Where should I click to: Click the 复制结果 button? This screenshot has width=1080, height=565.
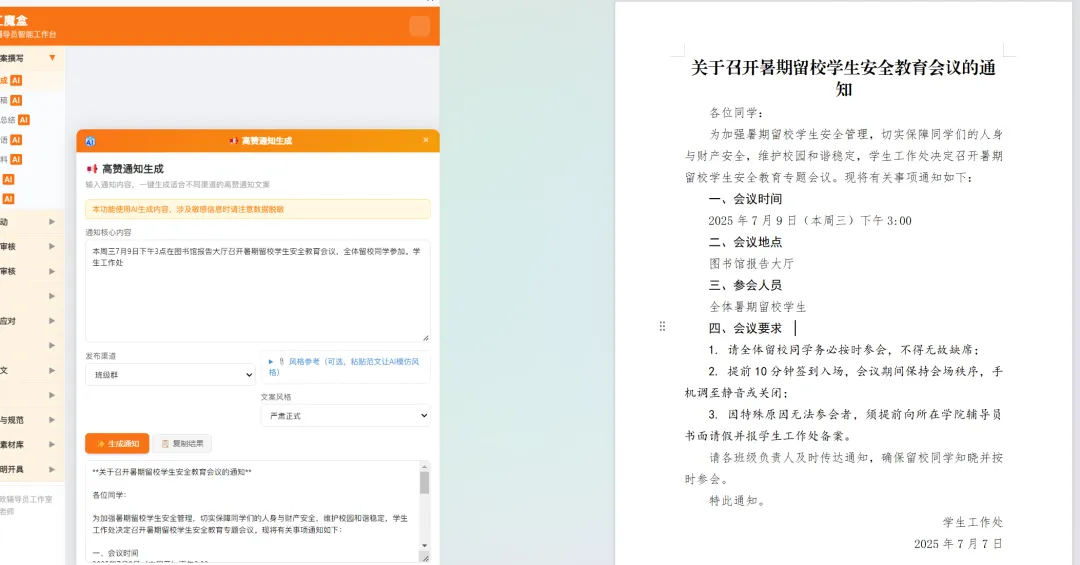coord(183,444)
